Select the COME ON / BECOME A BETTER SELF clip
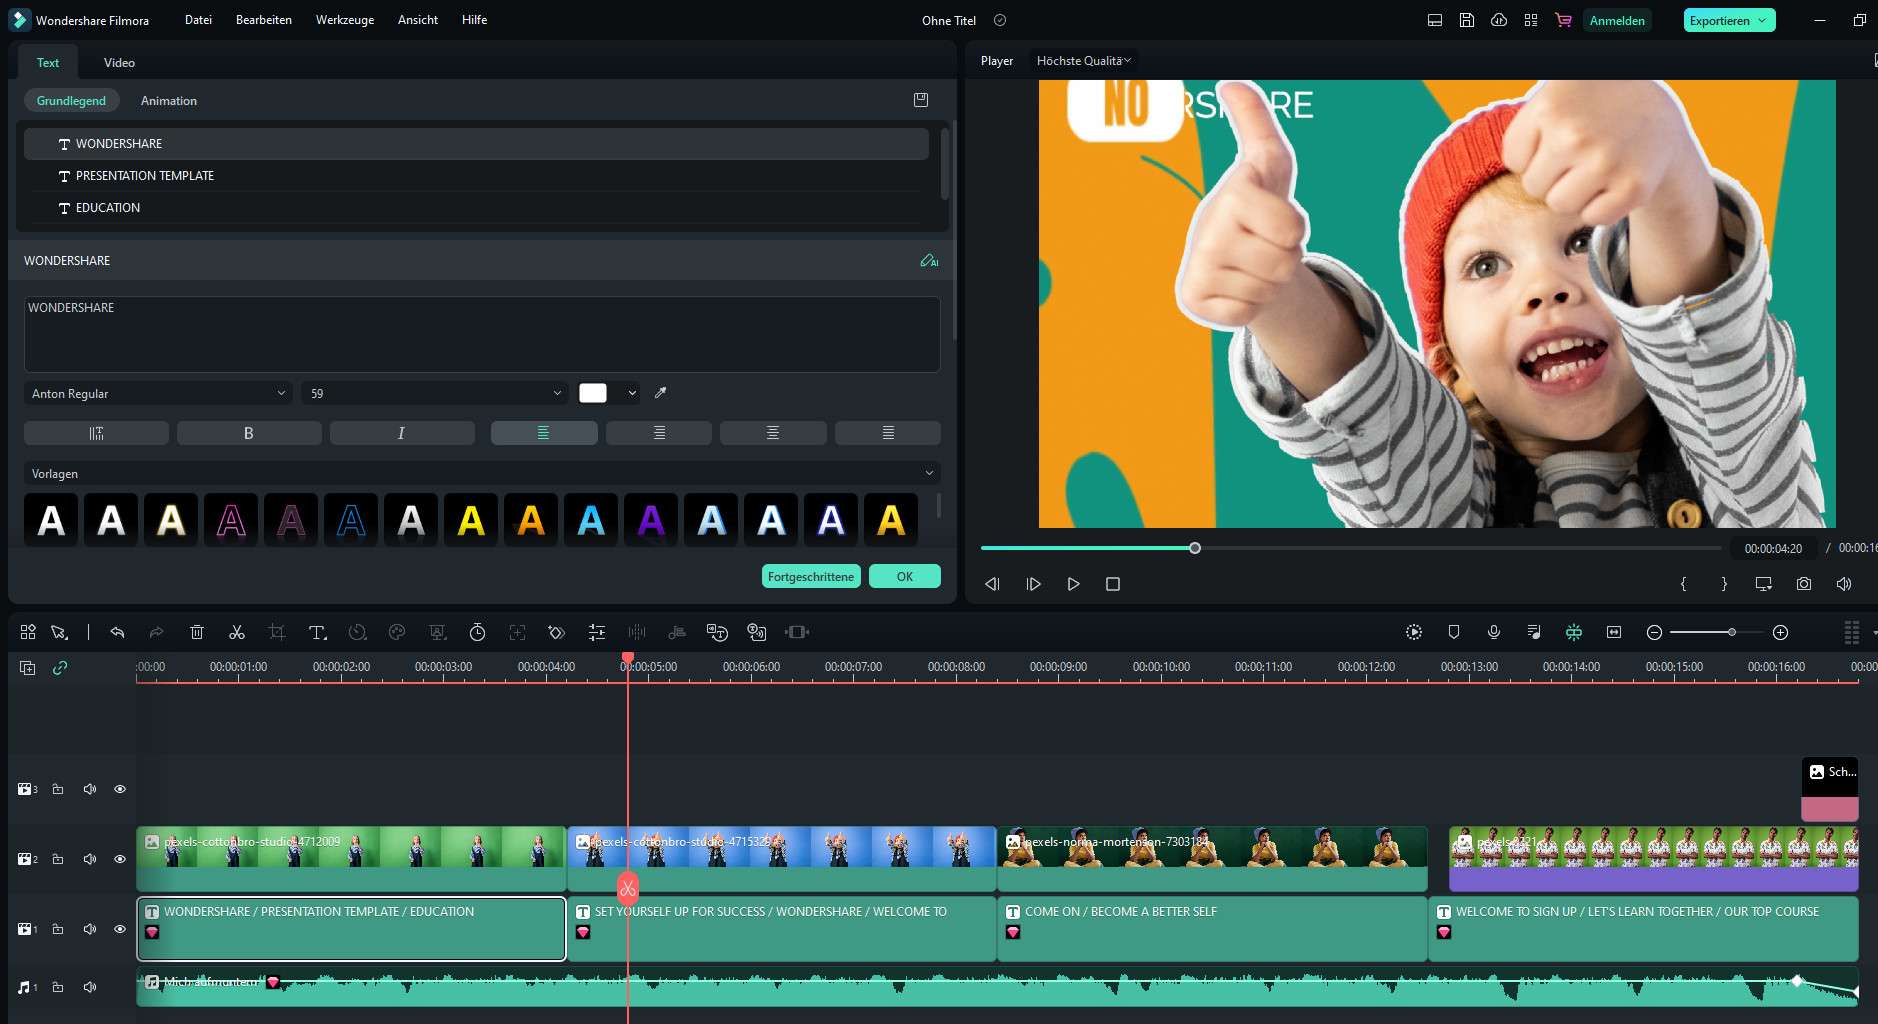This screenshot has width=1878, height=1024. [x=1212, y=928]
